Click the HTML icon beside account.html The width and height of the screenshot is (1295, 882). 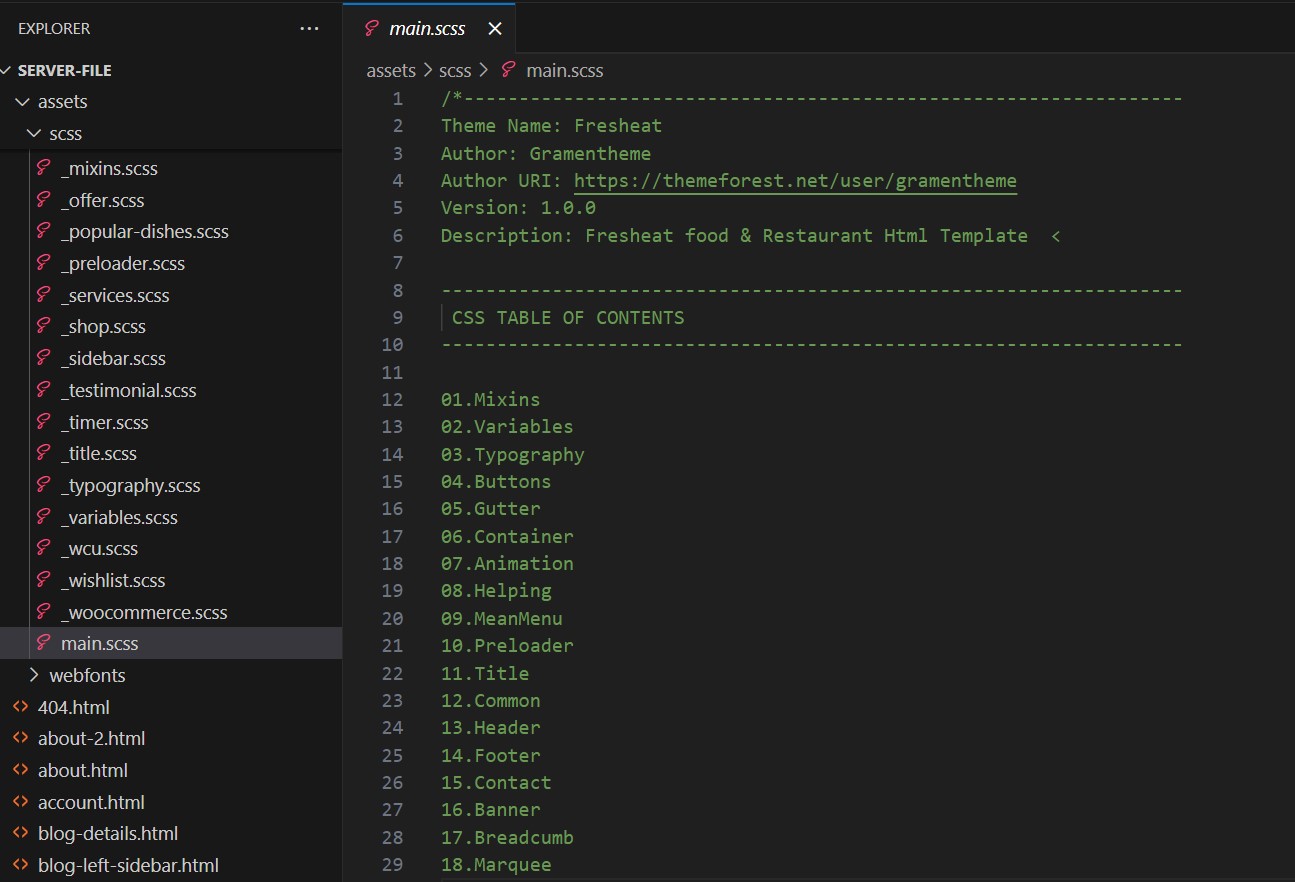[x=20, y=802]
